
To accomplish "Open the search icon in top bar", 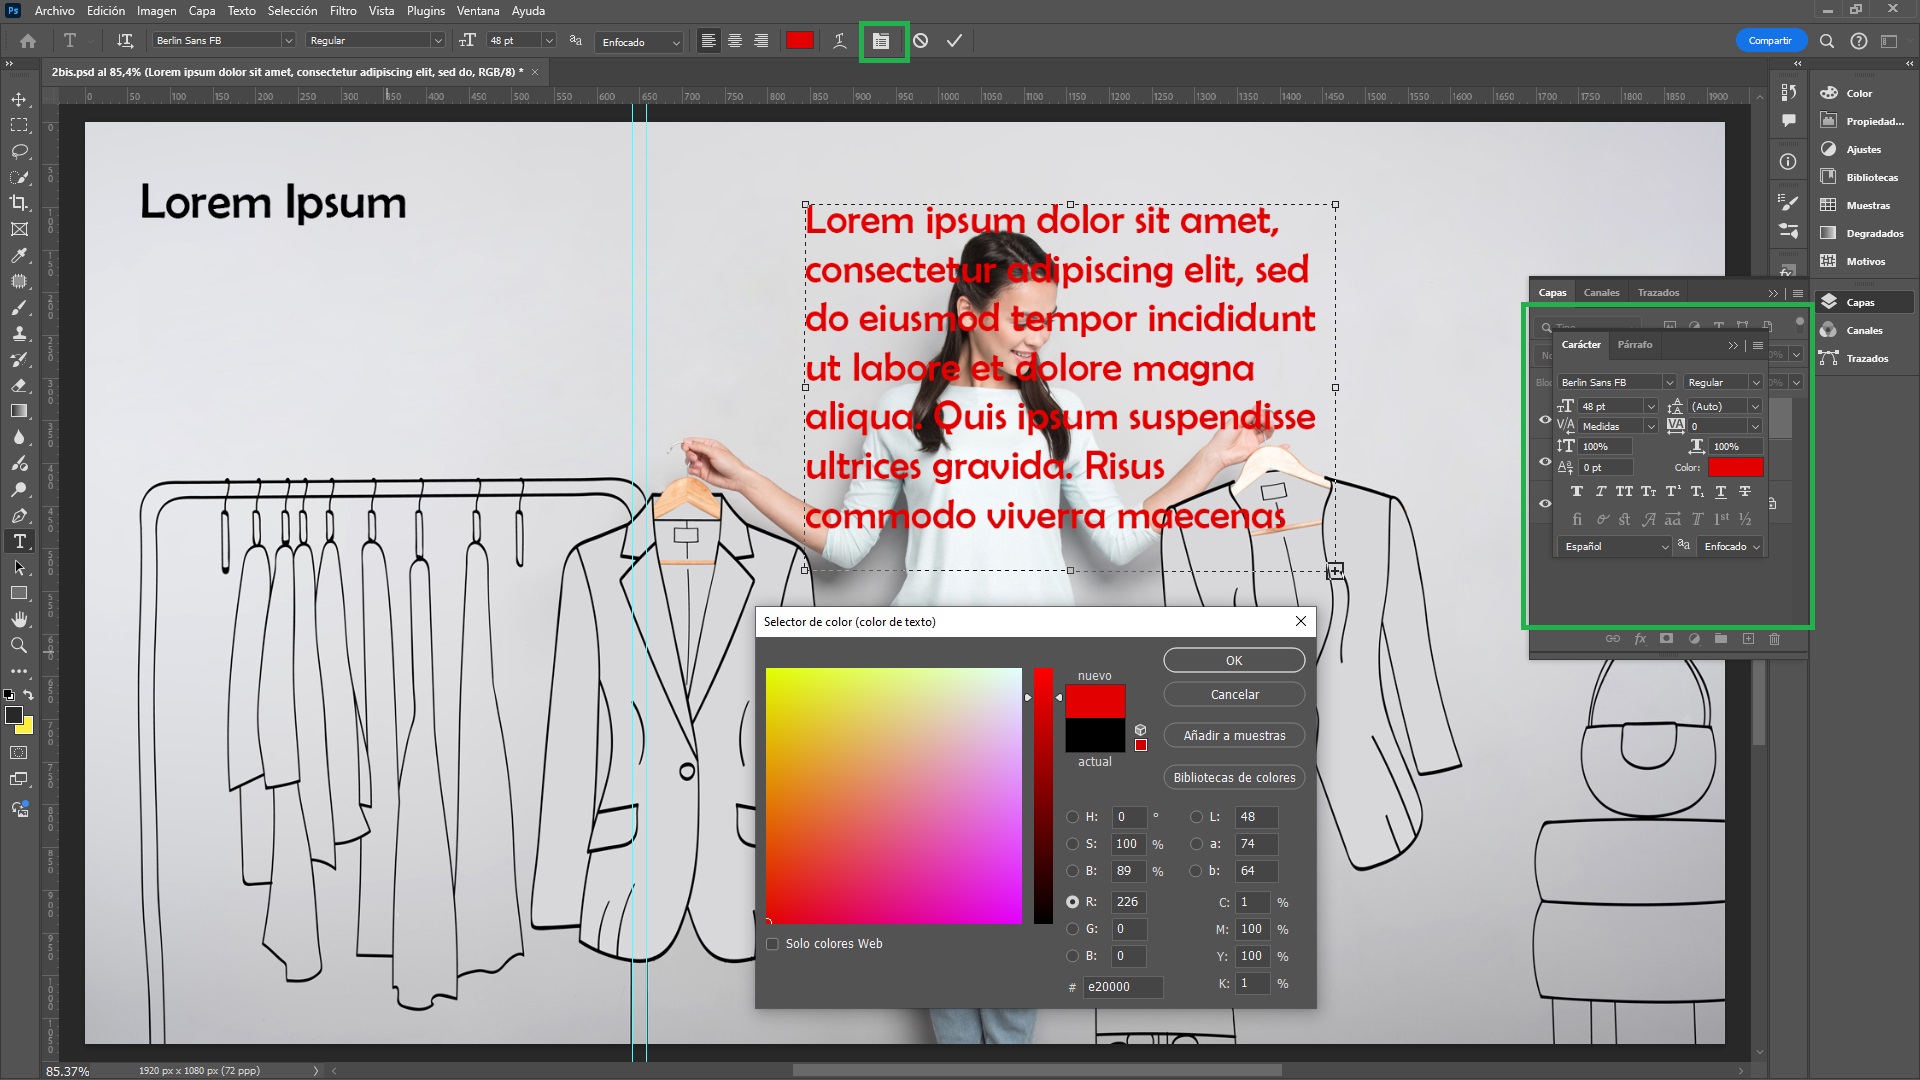I will point(1827,41).
